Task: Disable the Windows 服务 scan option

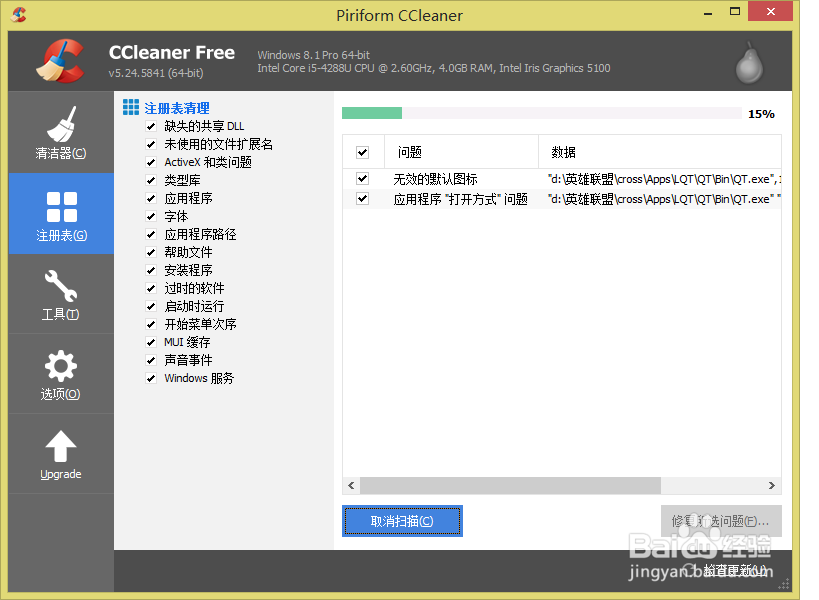Action: pyautogui.click(x=150, y=377)
